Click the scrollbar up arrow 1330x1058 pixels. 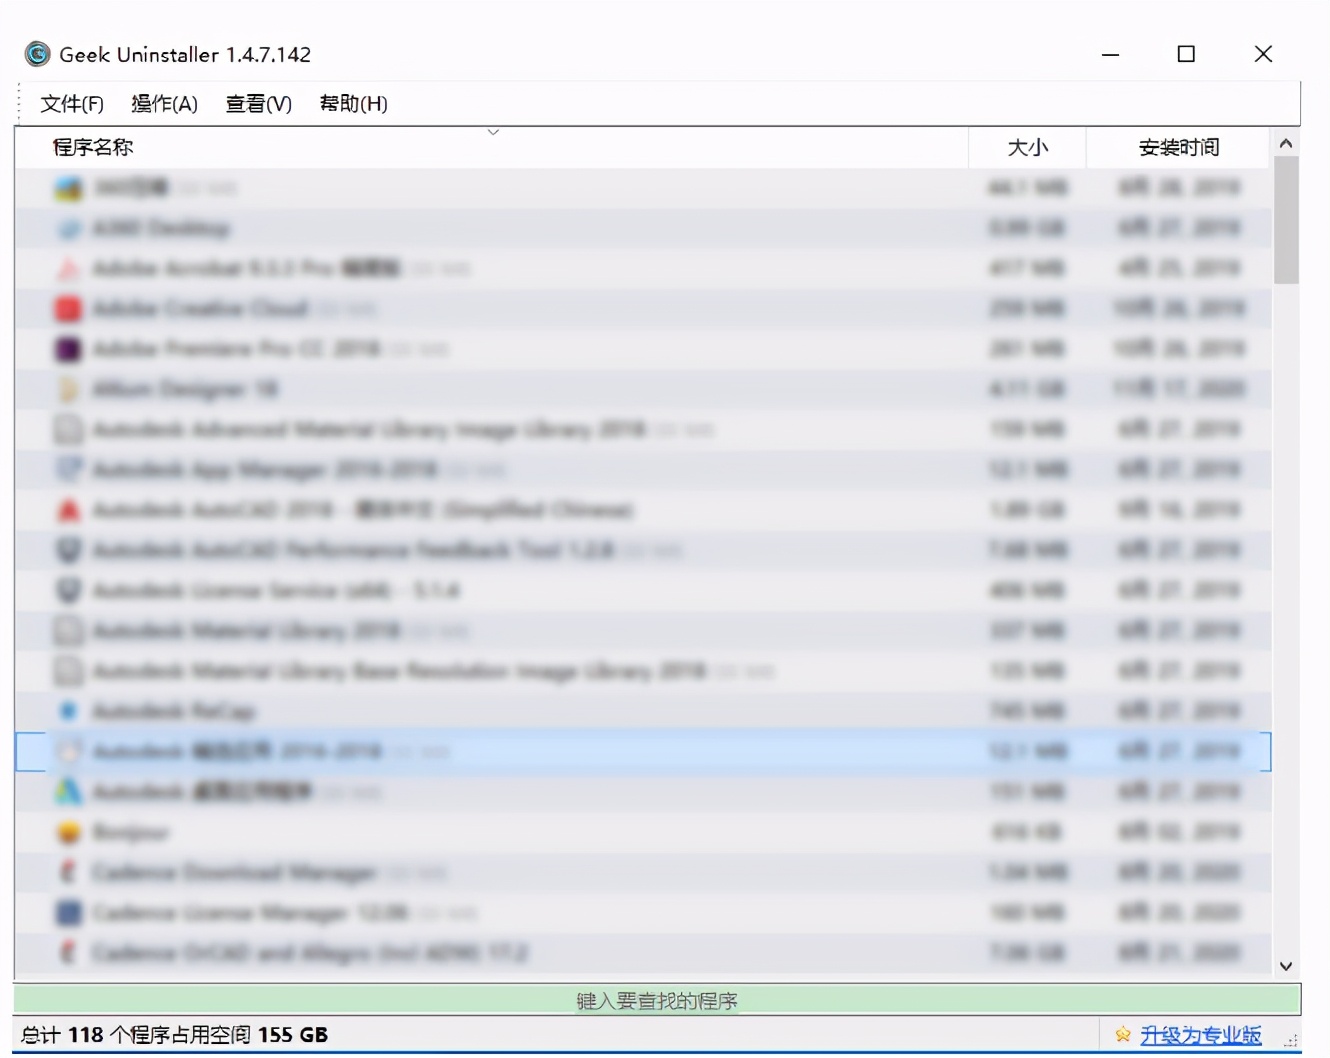1286,143
